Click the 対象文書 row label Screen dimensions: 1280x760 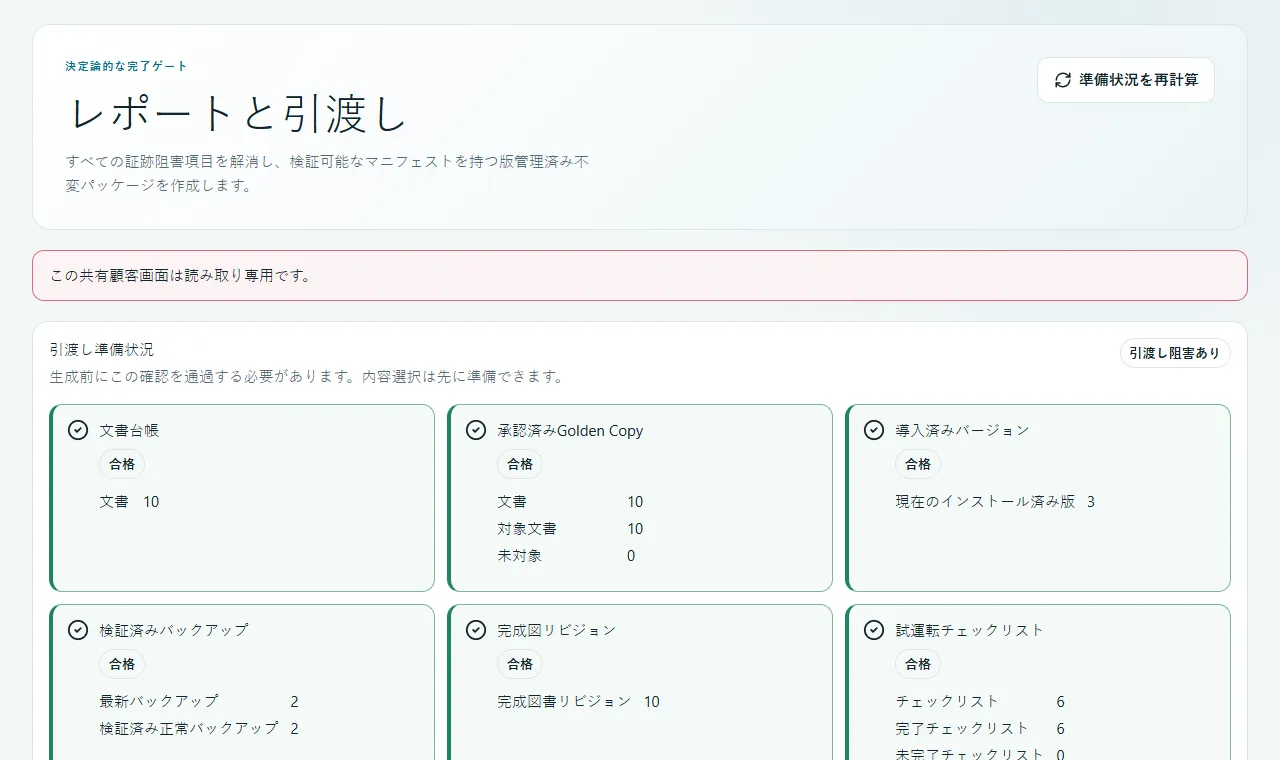[527, 529]
